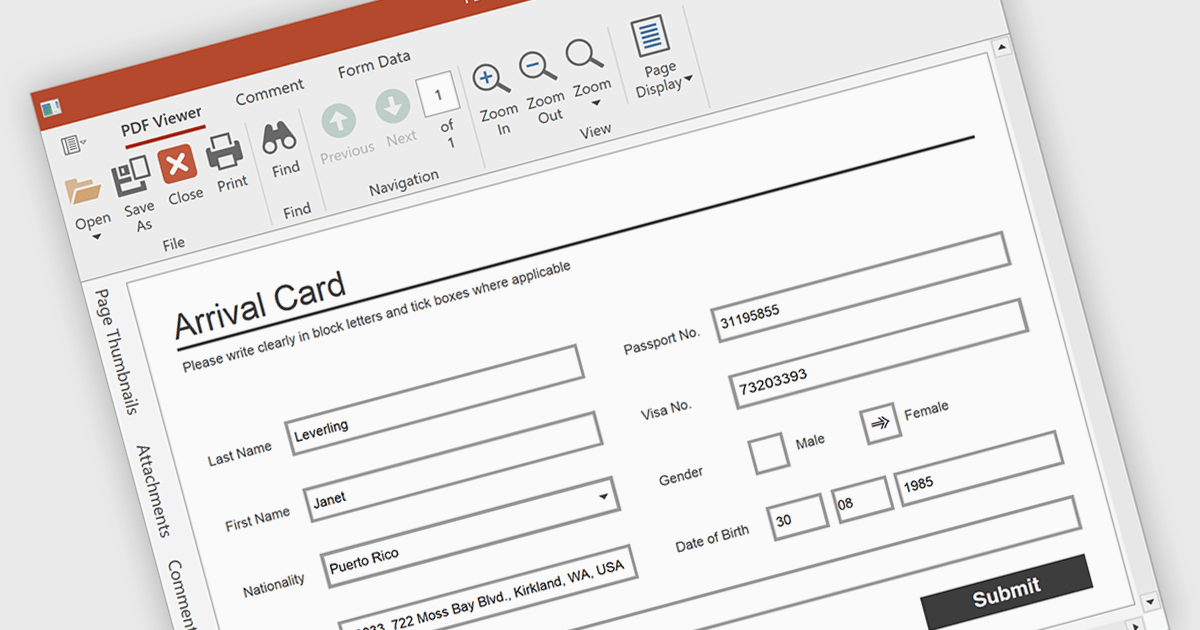The width and height of the screenshot is (1200, 630).
Task: Click the vertical scrollbar up arrow
Action: (x=1000, y=46)
